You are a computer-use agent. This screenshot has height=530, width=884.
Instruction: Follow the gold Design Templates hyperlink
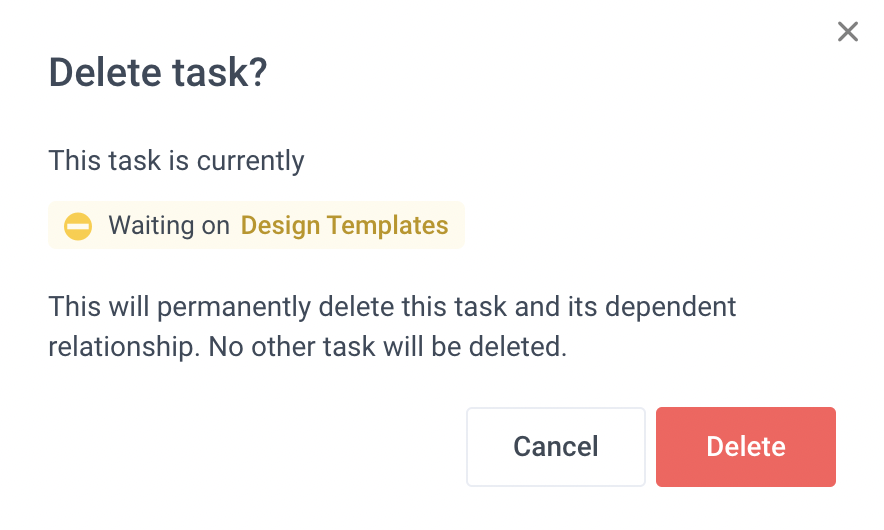coord(344,225)
